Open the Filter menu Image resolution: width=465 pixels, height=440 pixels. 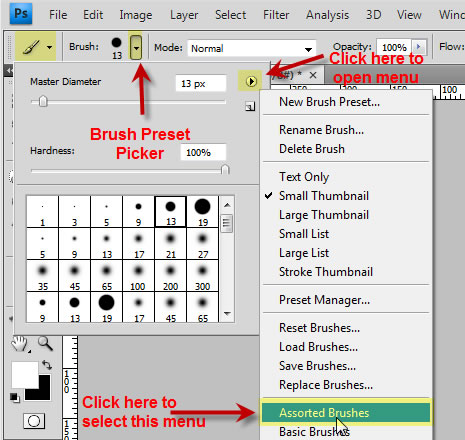[276, 15]
